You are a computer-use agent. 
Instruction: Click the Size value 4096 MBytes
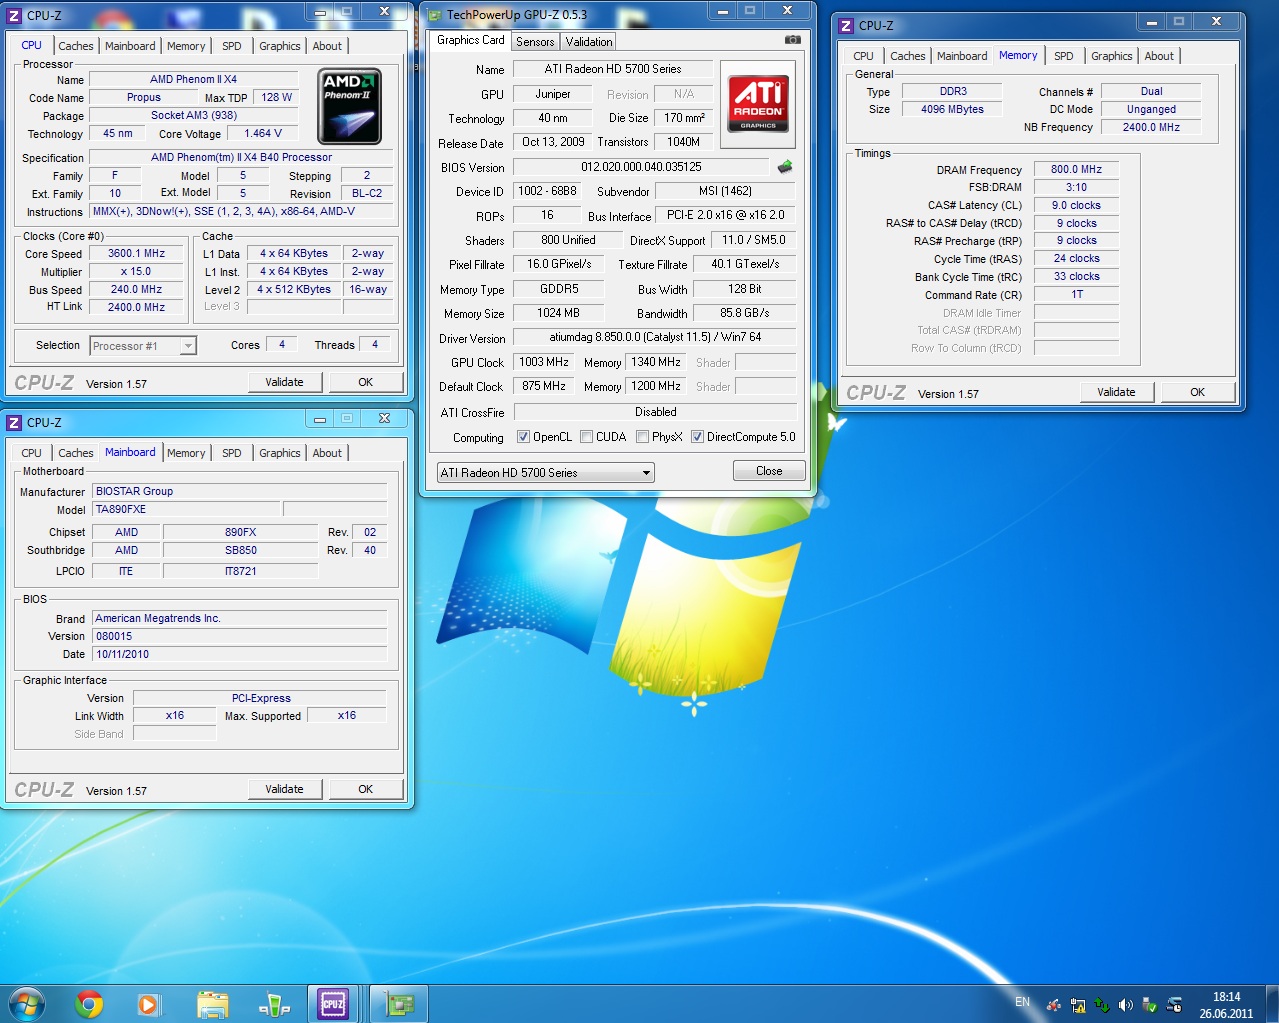pyautogui.click(x=952, y=110)
